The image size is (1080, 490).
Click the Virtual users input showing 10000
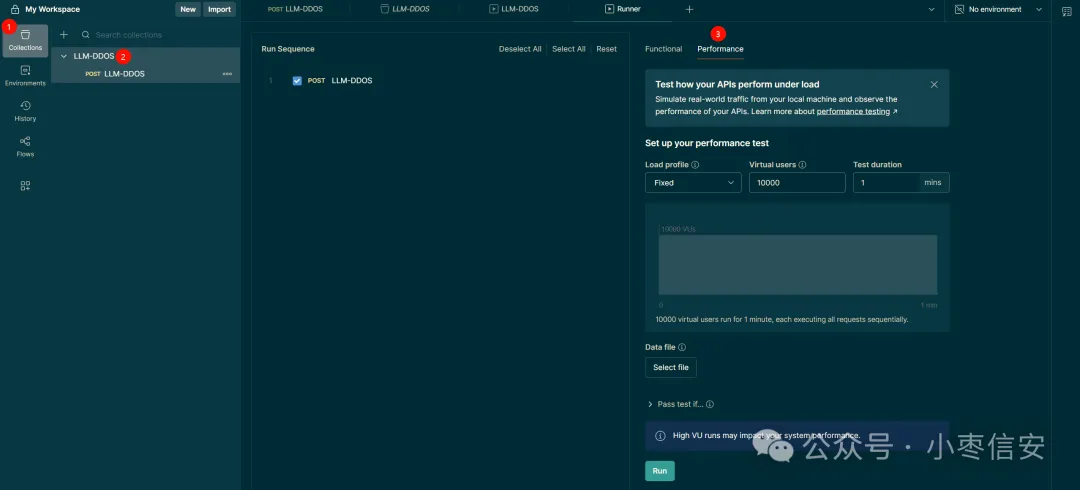(x=797, y=183)
